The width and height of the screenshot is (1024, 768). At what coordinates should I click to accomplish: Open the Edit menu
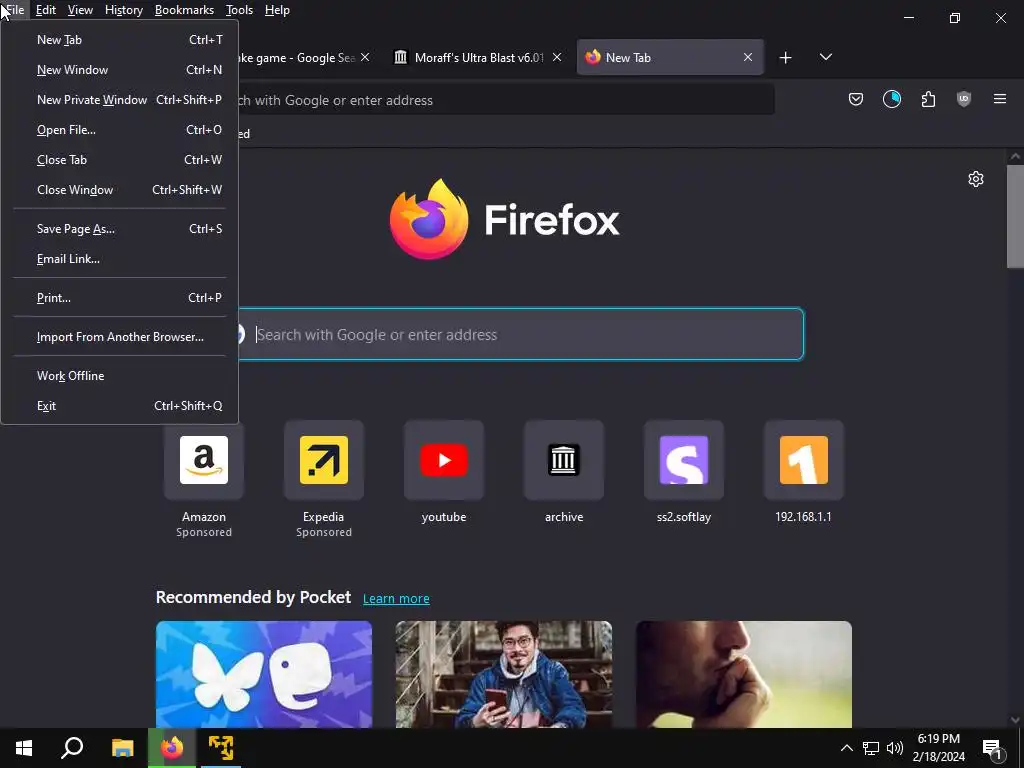pyautogui.click(x=46, y=10)
